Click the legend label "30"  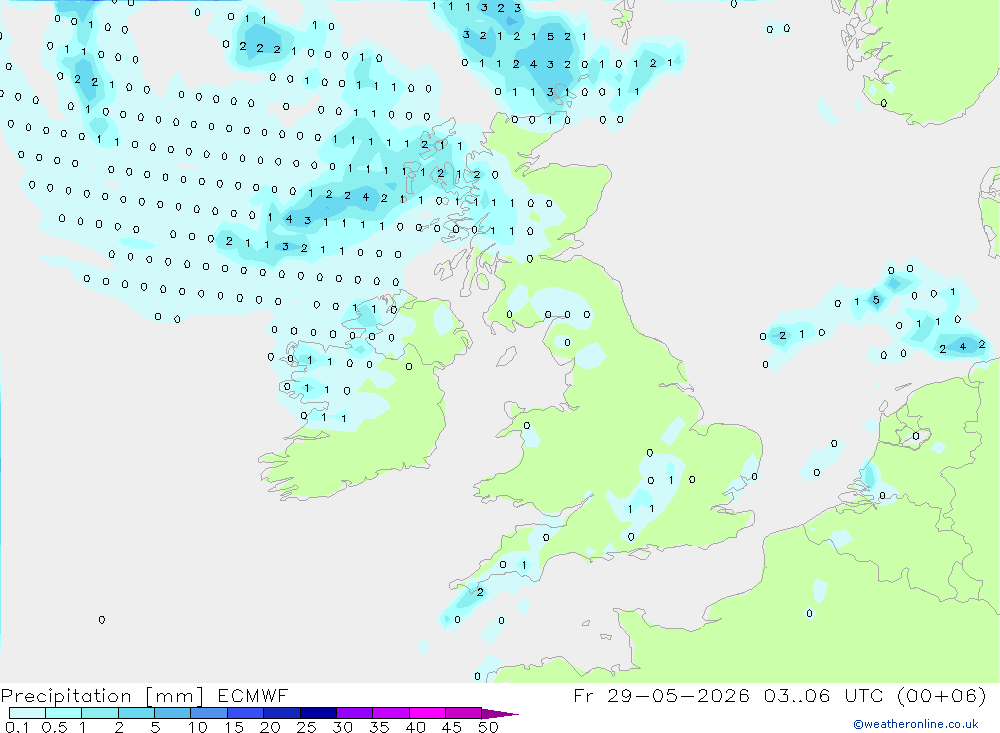click(342, 727)
